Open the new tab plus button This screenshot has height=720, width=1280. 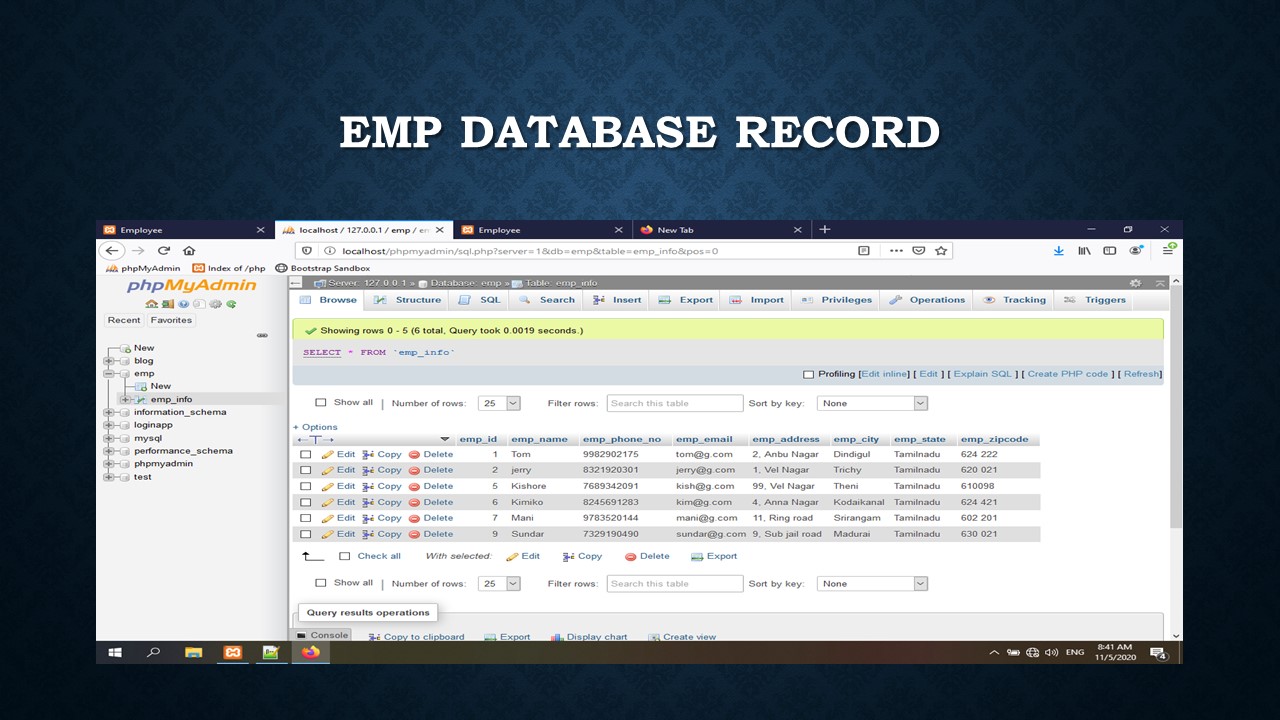pyautogui.click(x=825, y=229)
